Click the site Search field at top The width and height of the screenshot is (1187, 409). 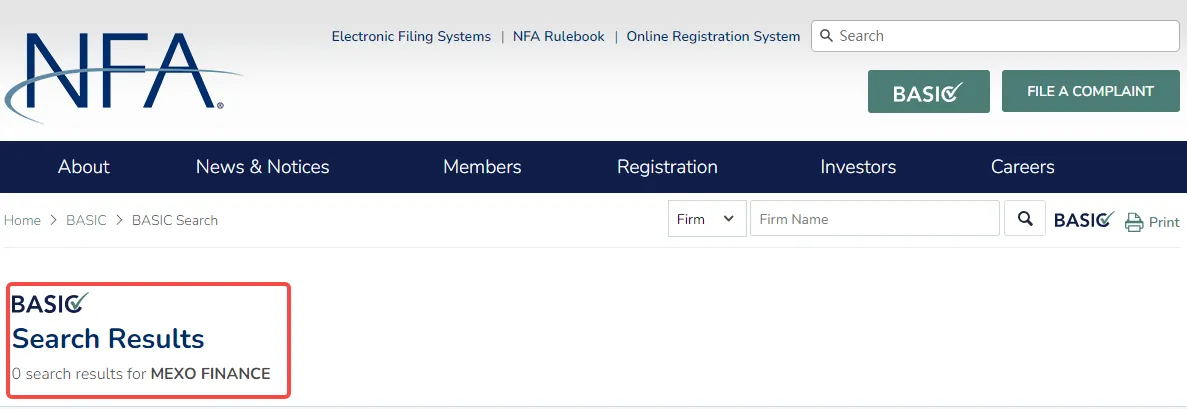point(995,36)
